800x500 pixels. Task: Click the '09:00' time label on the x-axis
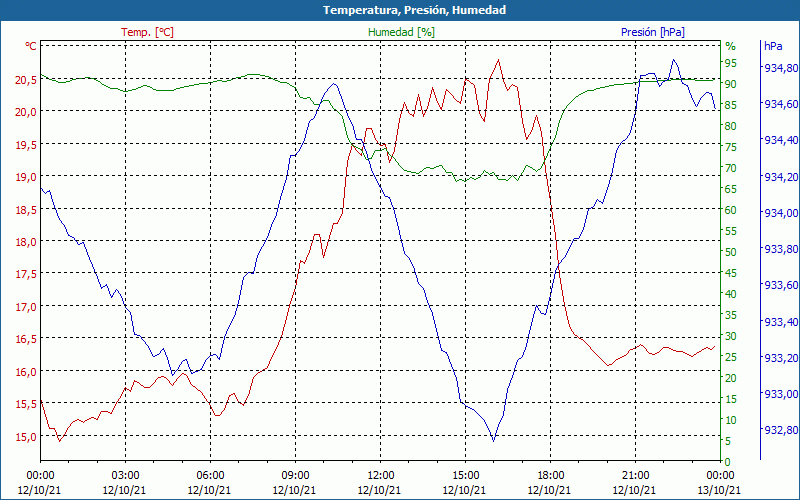(295, 476)
